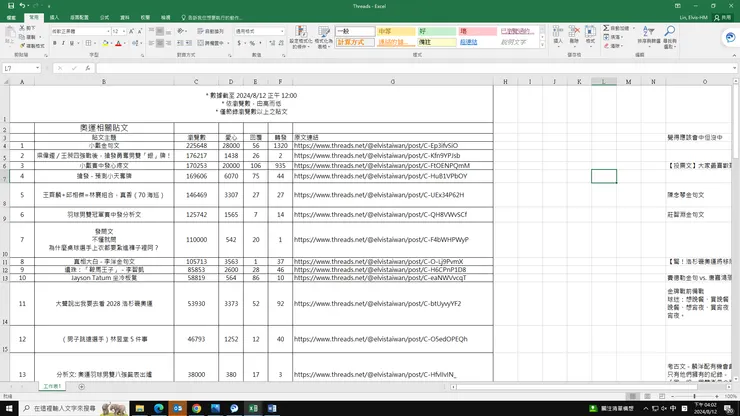Apply the red font color A
Screen dimensions: 740x416
pos(118,43)
